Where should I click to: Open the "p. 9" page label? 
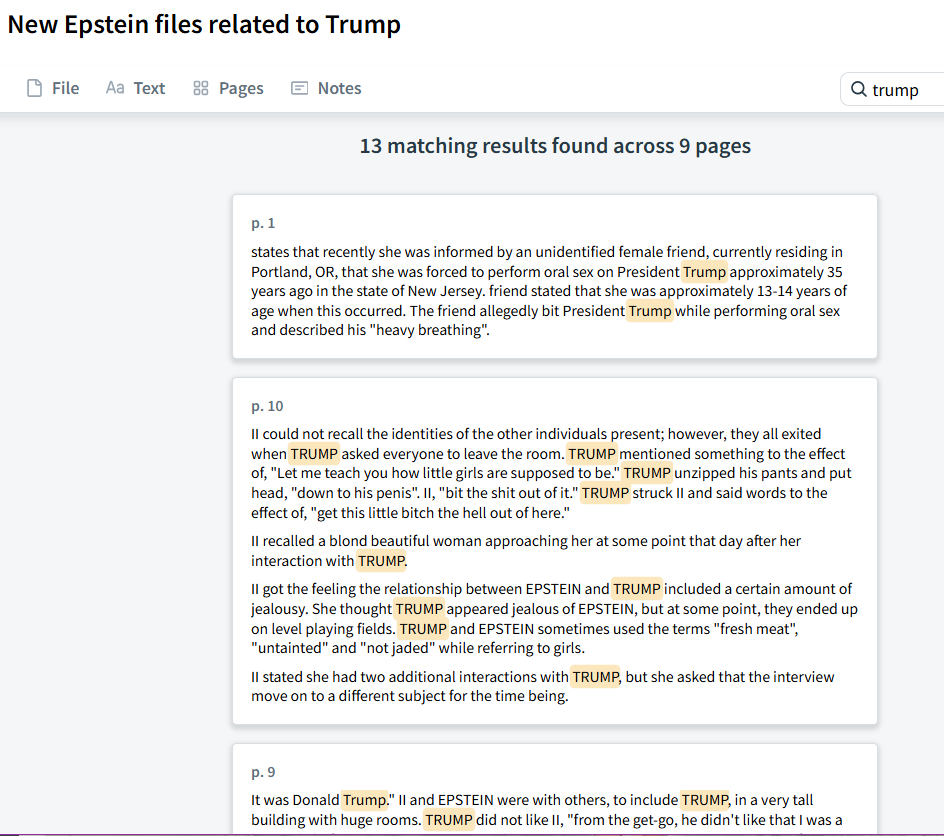coord(263,772)
